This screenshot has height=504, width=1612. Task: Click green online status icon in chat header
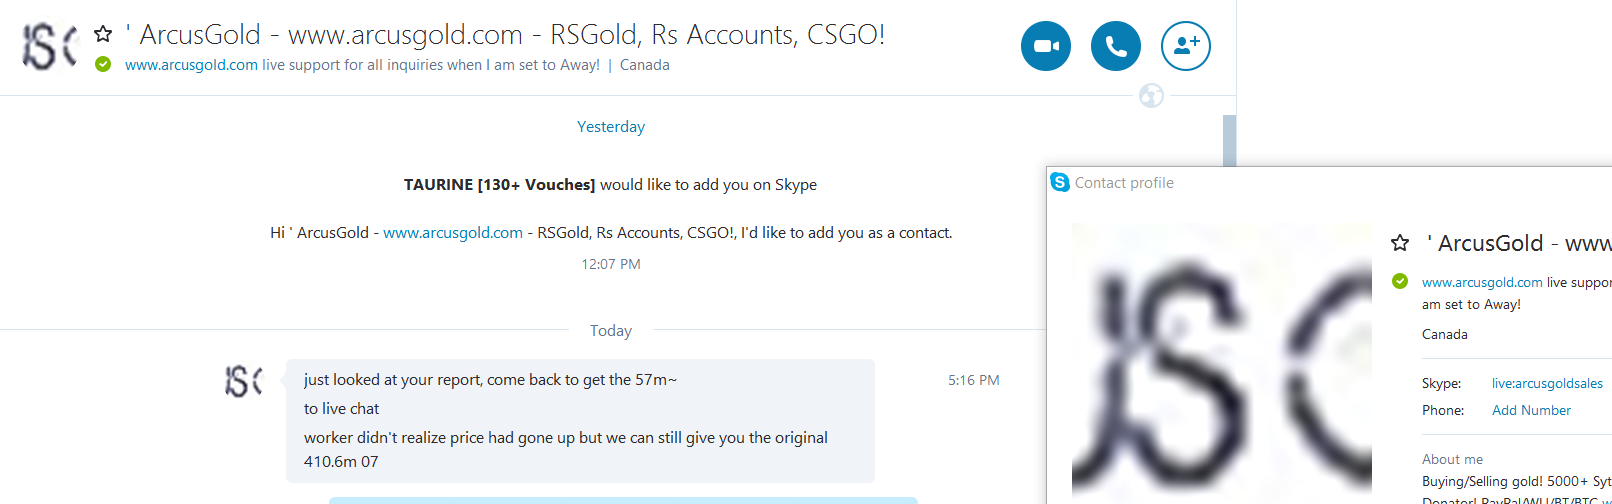pos(103,65)
